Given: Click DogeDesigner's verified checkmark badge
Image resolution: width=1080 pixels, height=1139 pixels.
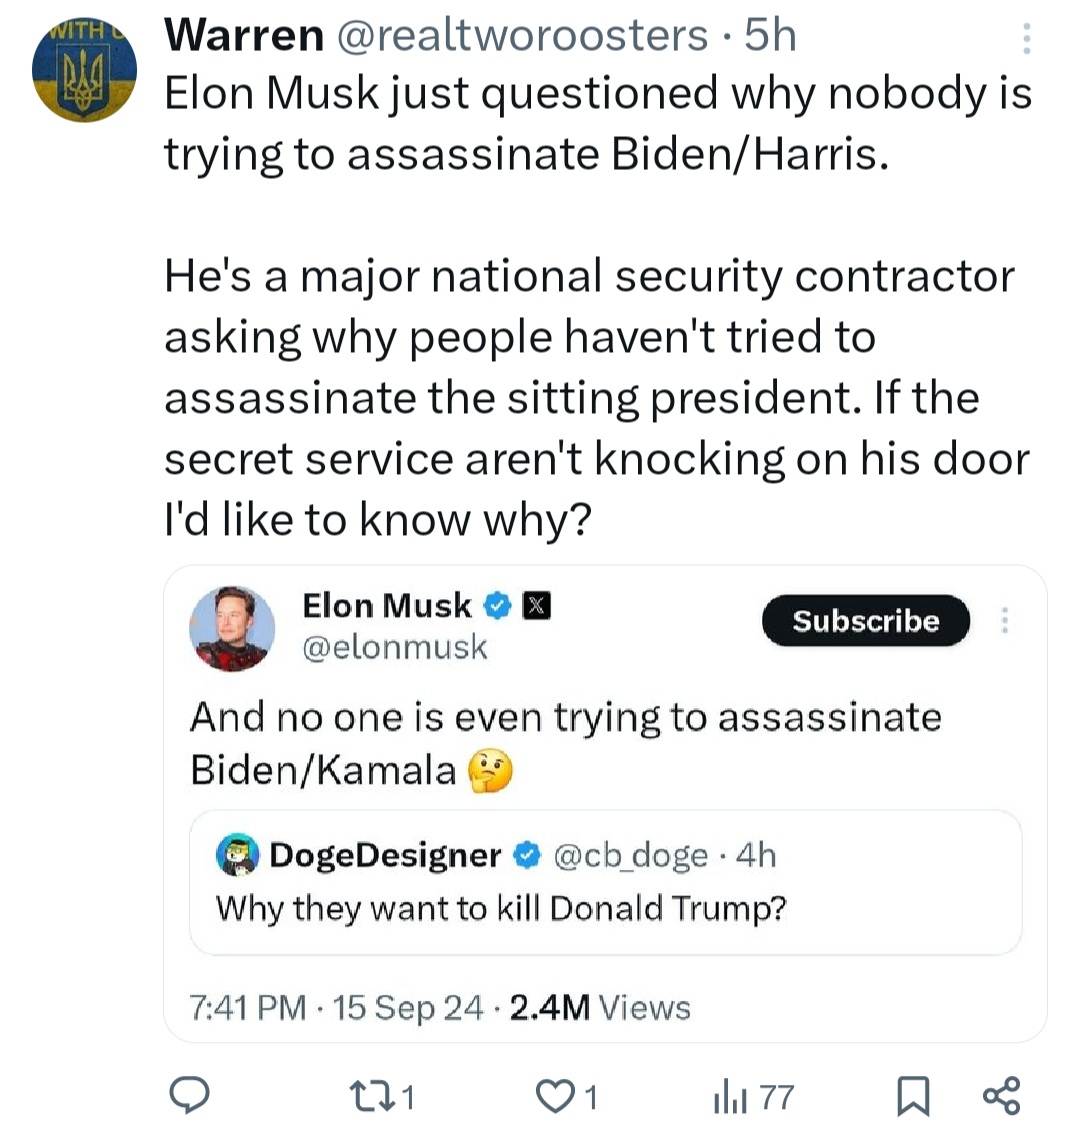Looking at the screenshot, I should 527,856.
